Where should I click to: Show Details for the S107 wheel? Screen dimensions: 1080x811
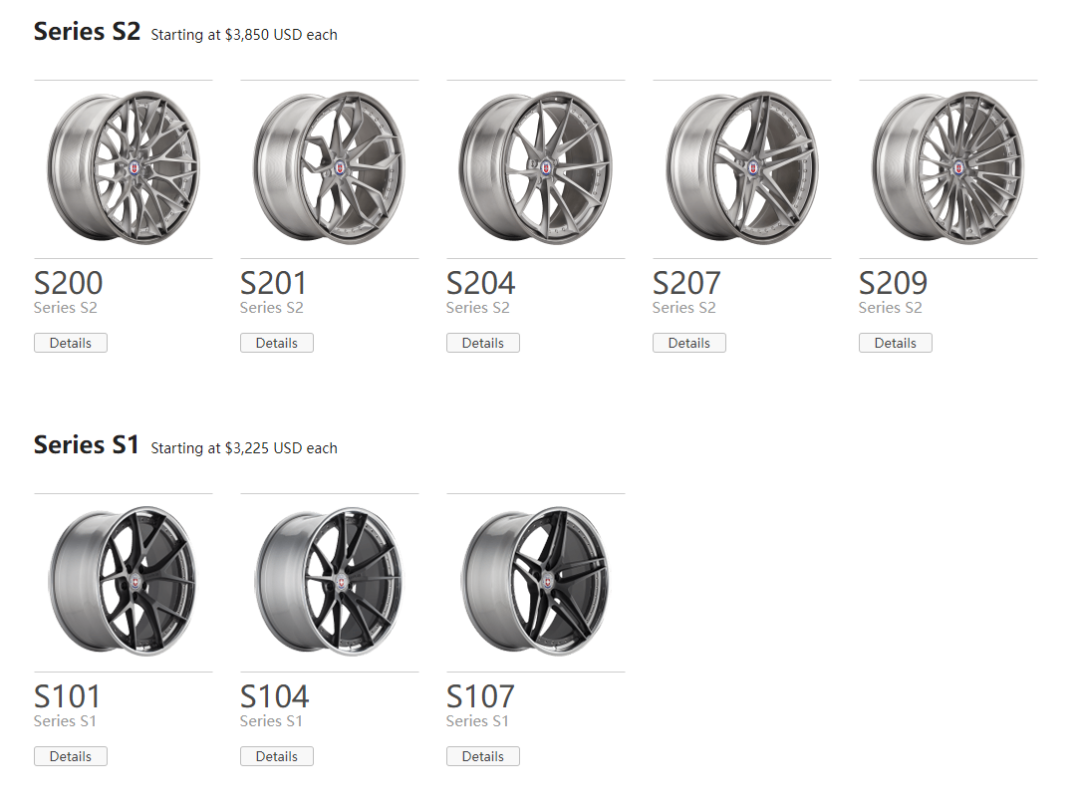tap(483, 757)
